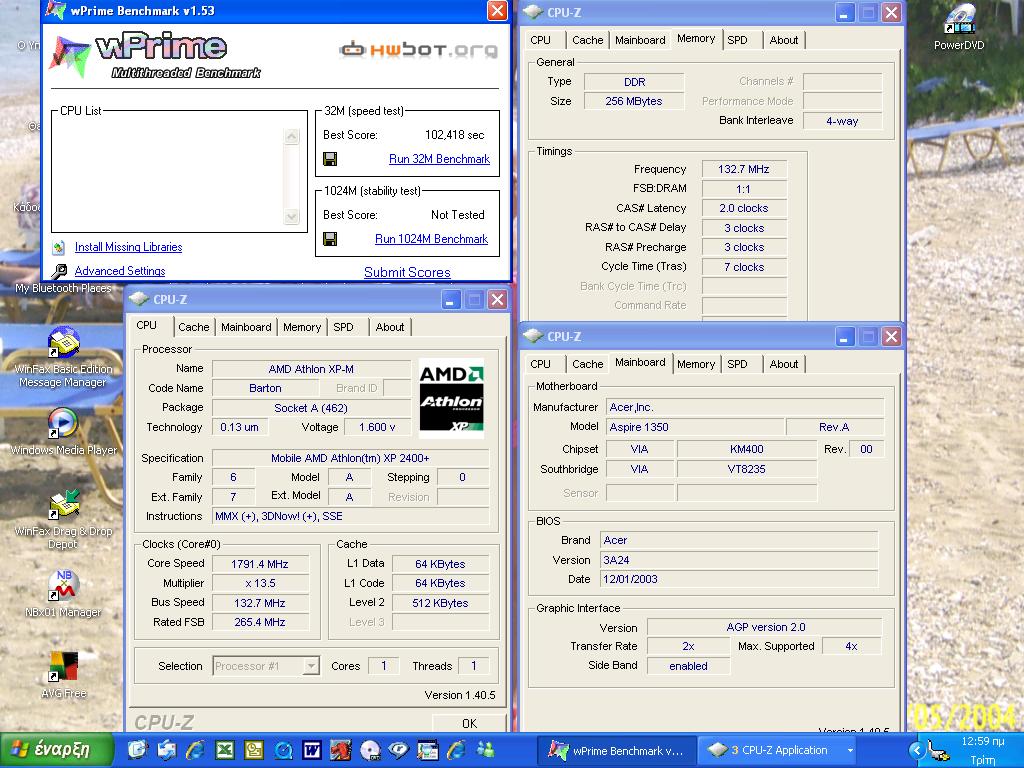The image size is (1024, 768).
Task: Select SPD tab in the Memory CPU-Z window
Action: (x=737, y=40)
